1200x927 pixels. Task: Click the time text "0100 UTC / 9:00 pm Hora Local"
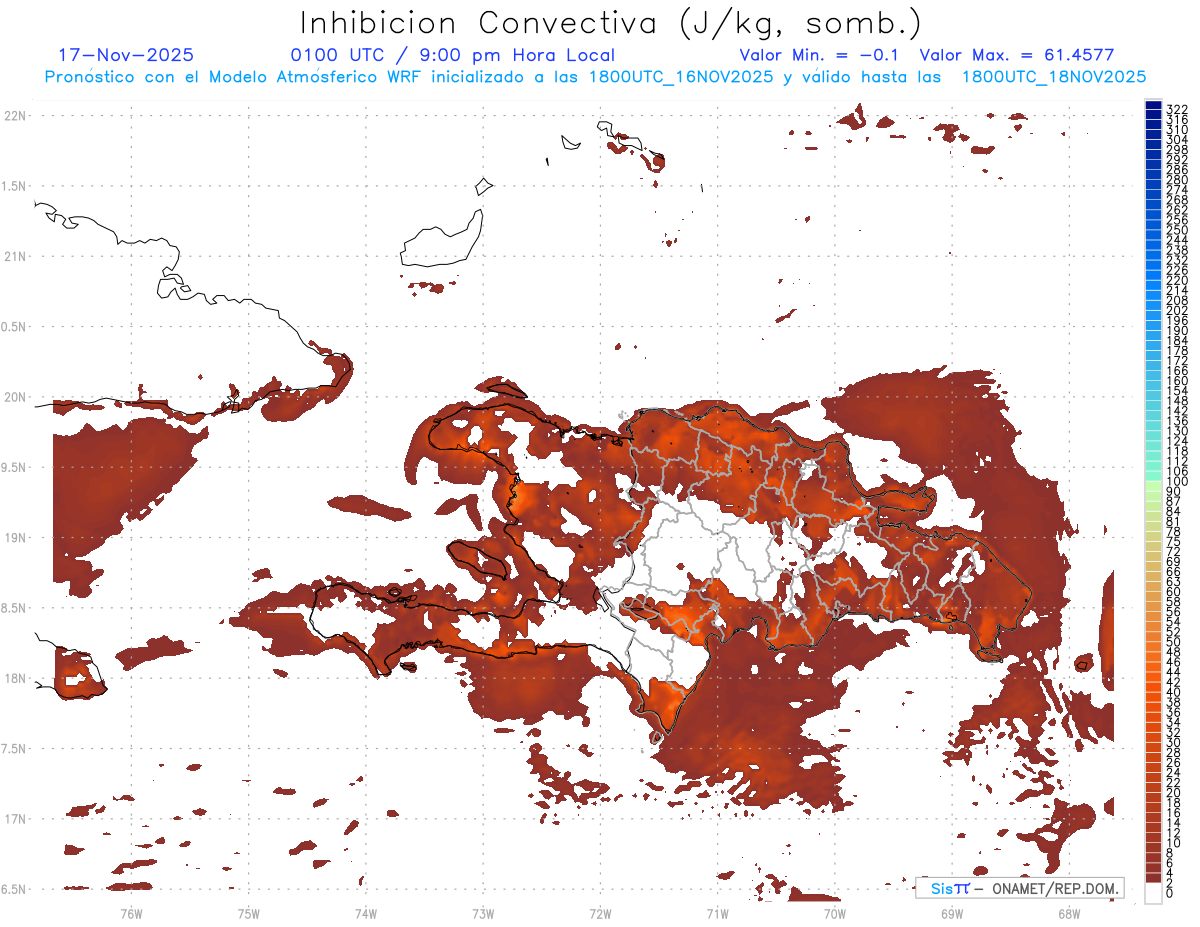click(452, 55)
